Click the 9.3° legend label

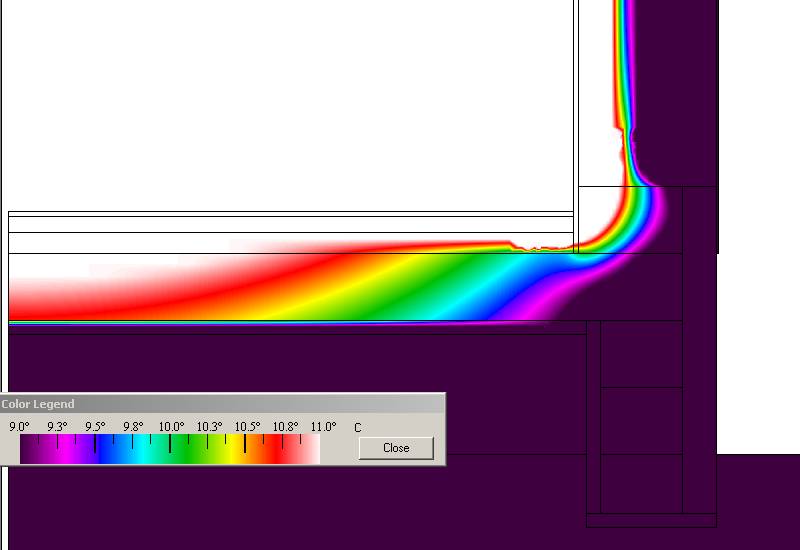[57, 427]
